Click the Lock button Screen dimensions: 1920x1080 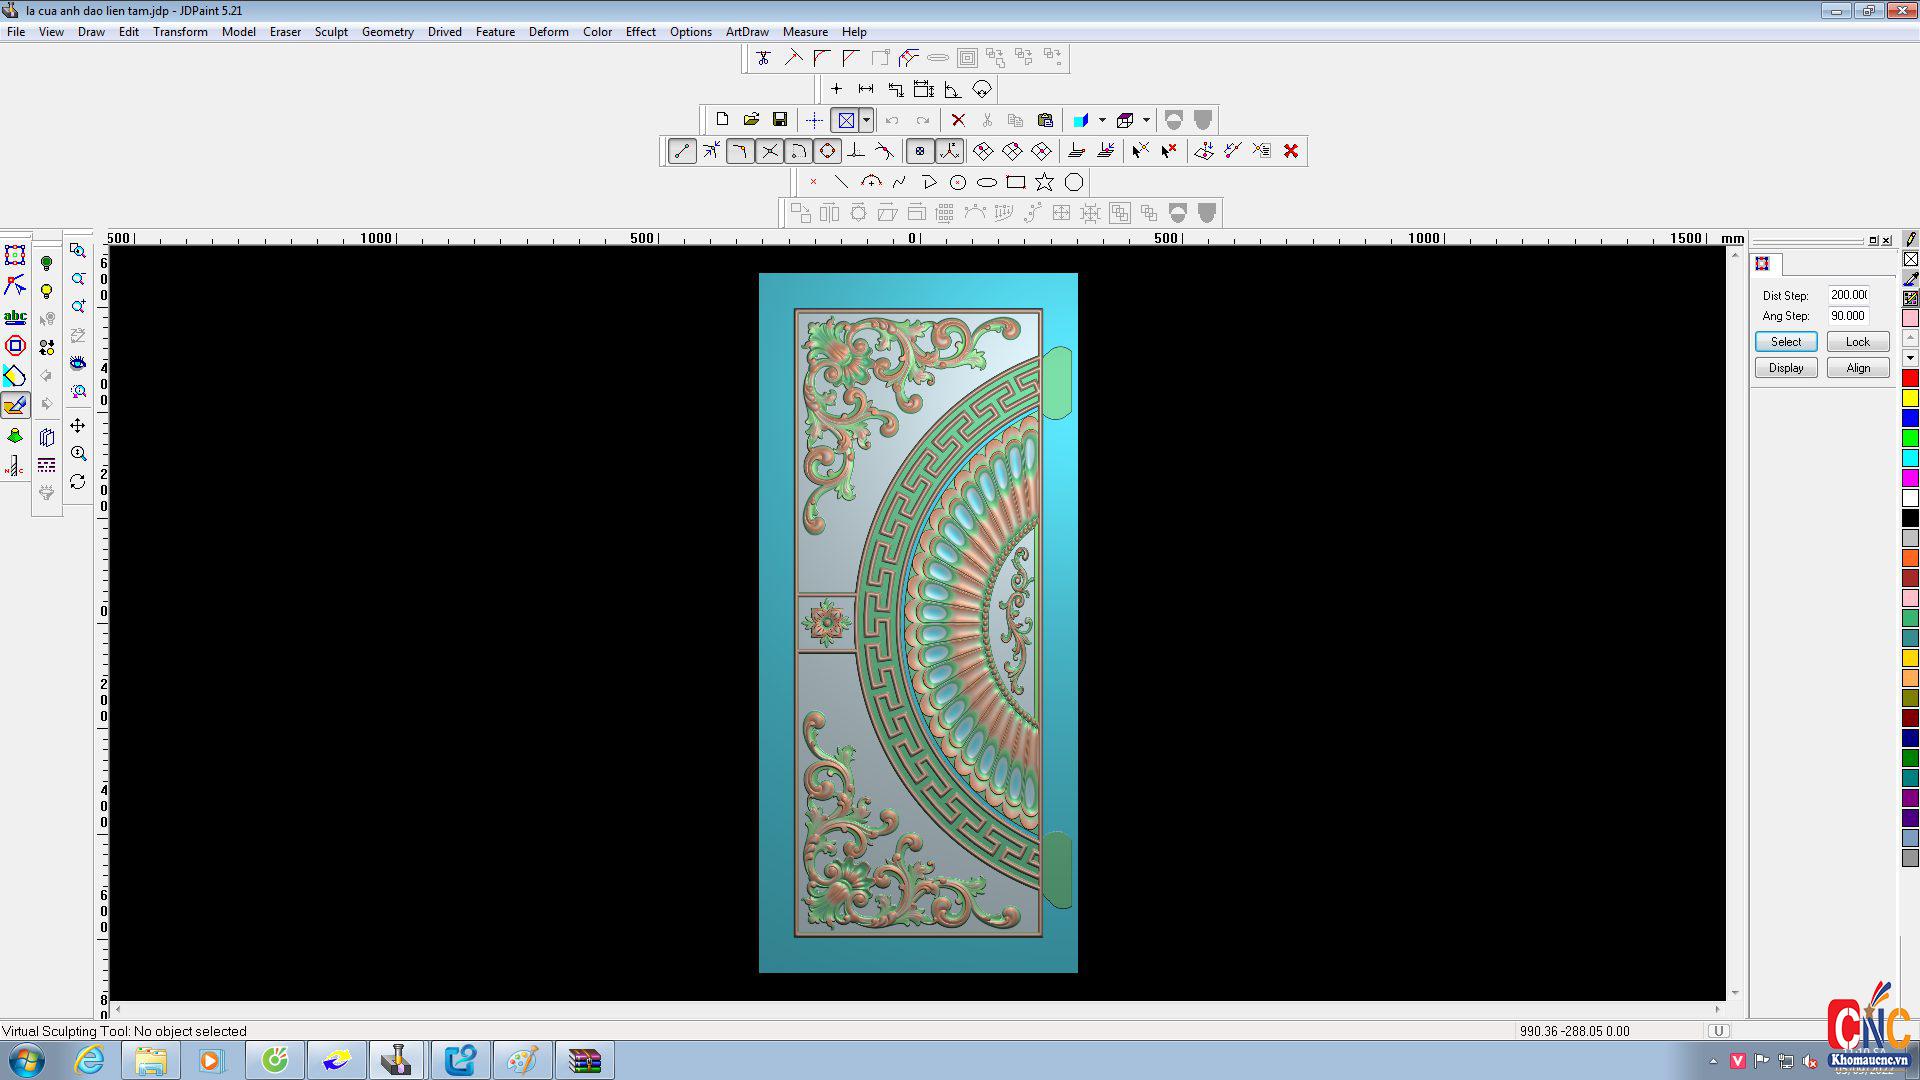[1857, 342]
